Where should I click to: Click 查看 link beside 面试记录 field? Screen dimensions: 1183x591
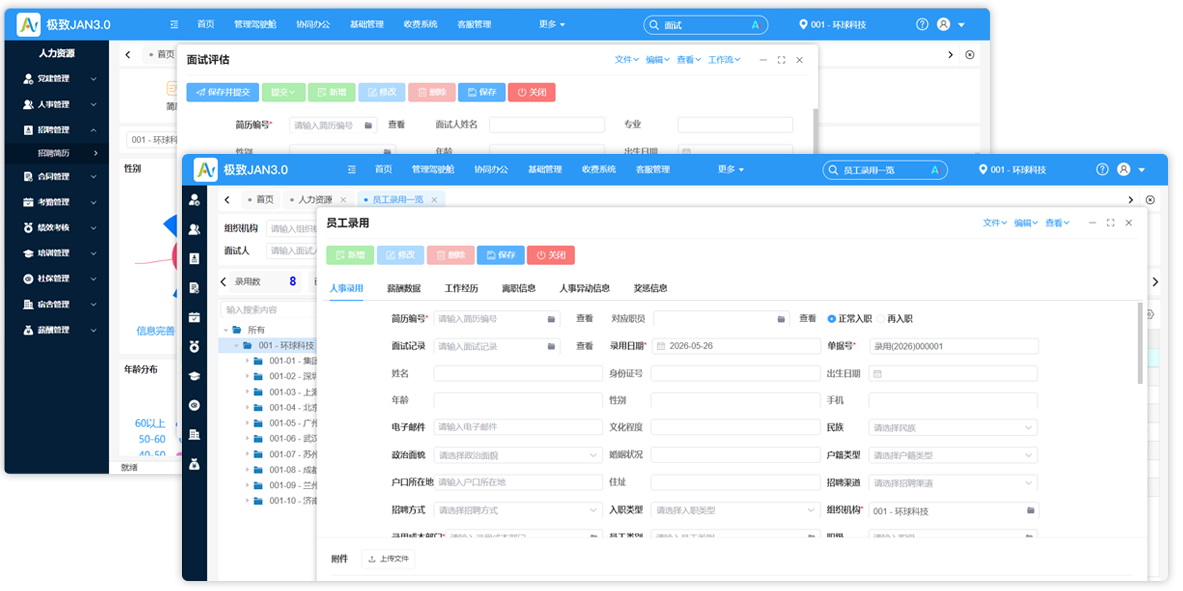pyautogui.click(x=584, y=346)
